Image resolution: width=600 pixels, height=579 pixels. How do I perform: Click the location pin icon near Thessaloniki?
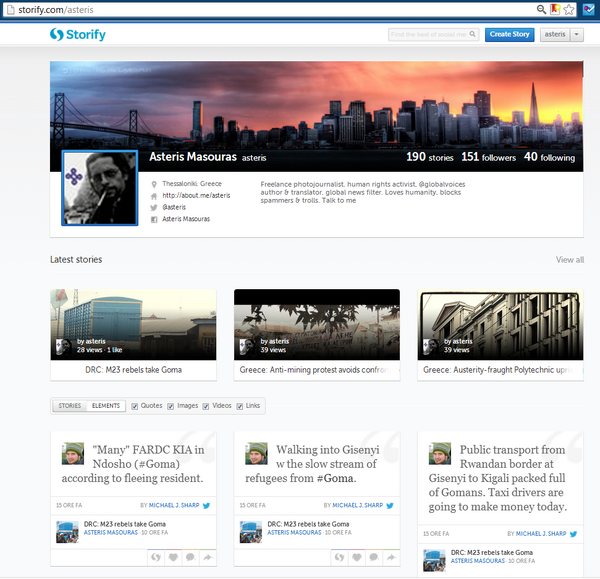coord(154,184)
